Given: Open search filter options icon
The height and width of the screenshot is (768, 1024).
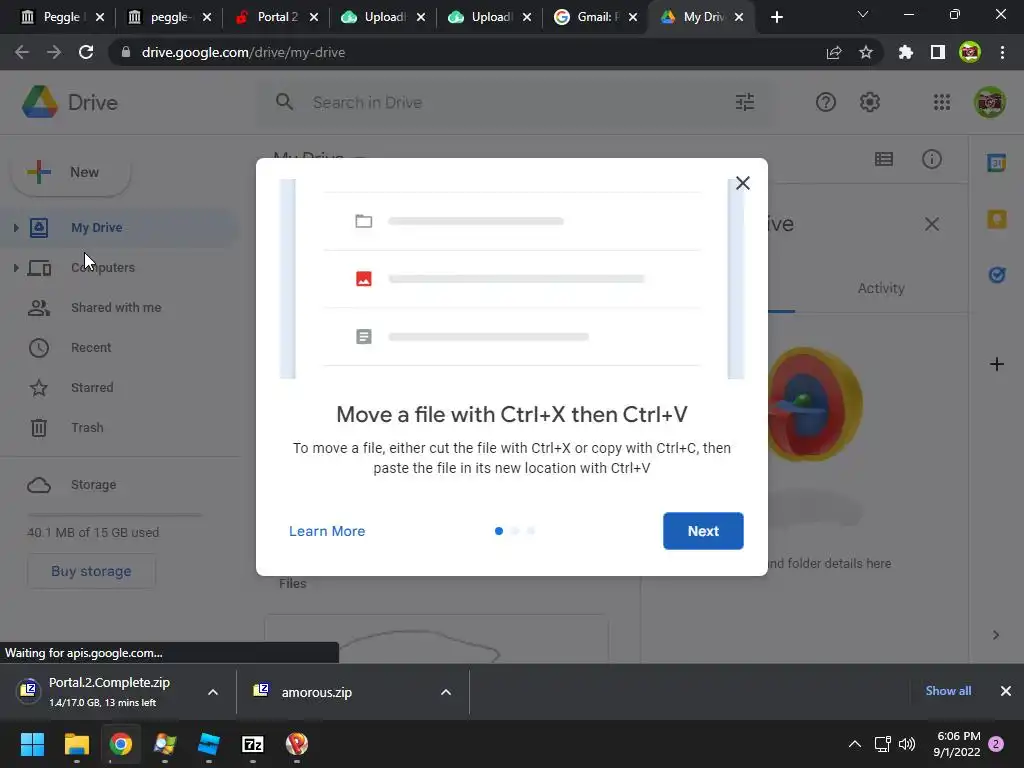Looking at the screenshot, I should pyautogui.click(x=744, y=102).
